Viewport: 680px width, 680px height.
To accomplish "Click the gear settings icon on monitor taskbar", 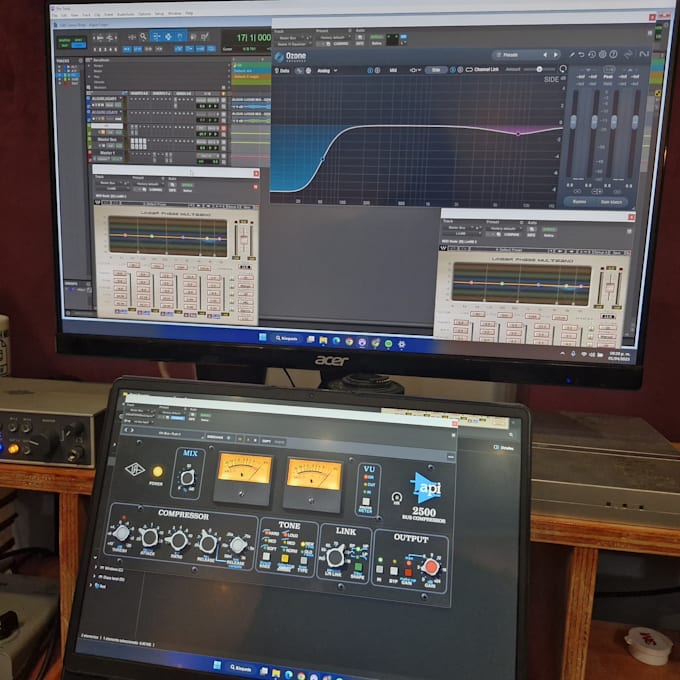I will [402, 344].
